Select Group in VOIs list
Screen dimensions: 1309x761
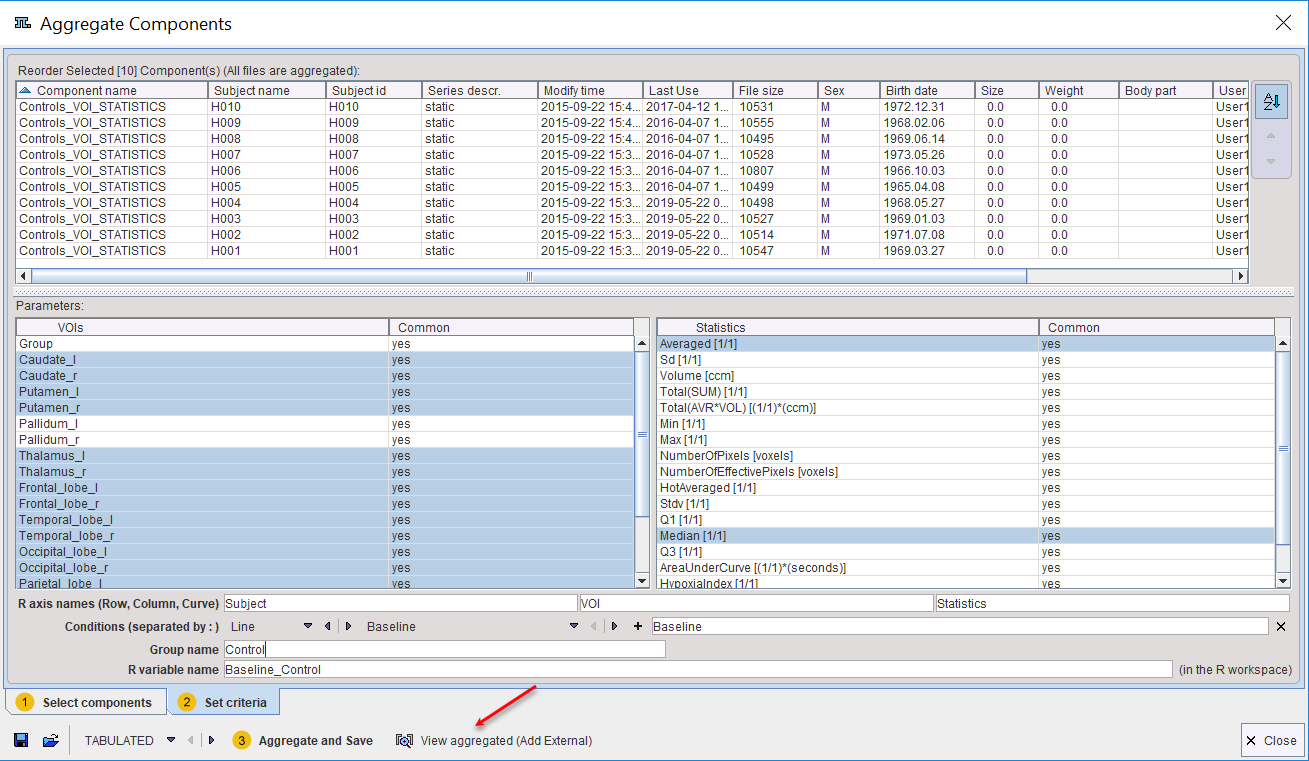325,344
